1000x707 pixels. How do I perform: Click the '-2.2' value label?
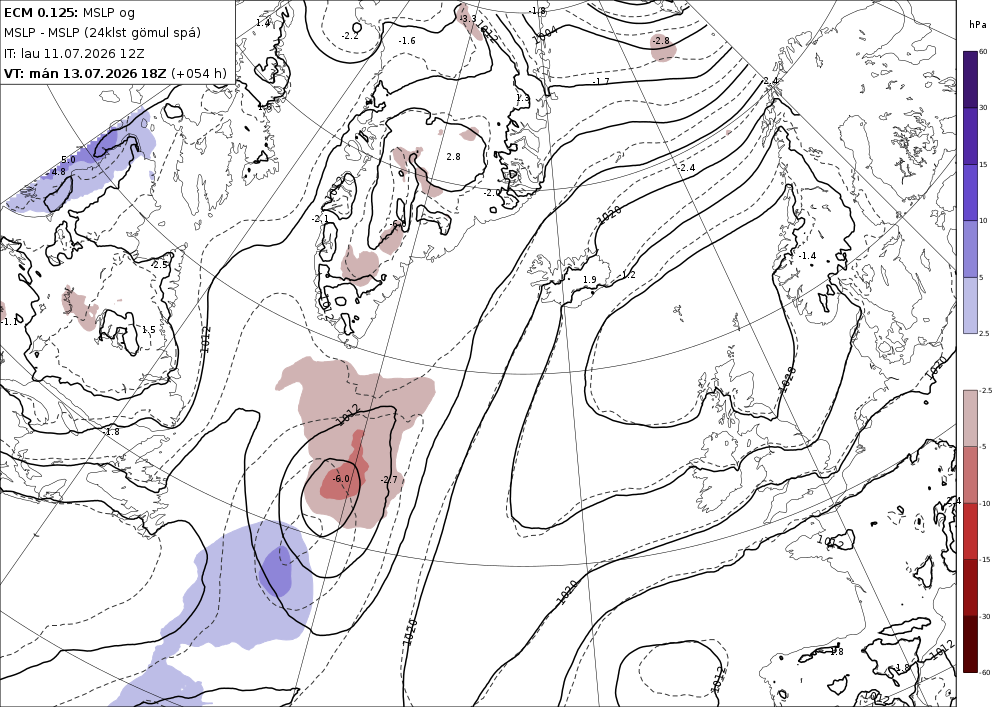(350, 36)
